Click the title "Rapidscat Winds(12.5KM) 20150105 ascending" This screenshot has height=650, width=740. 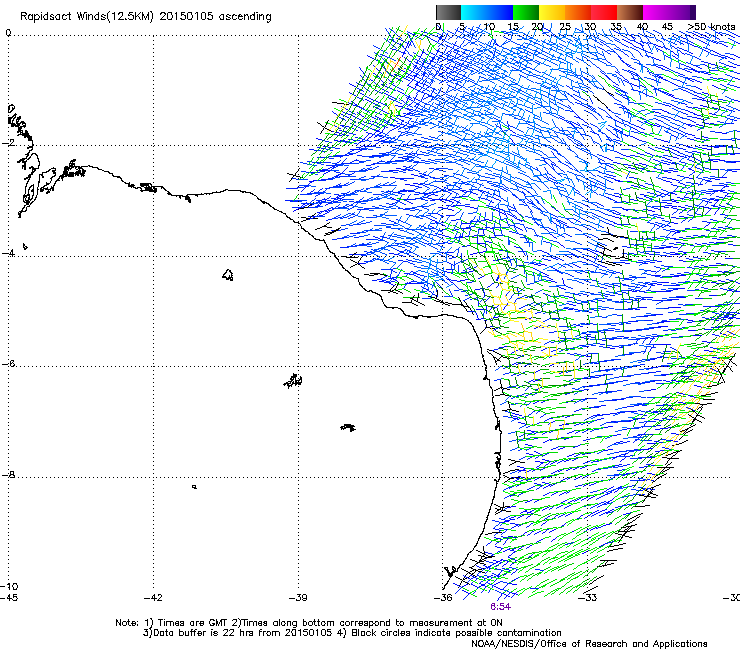click(146, 17)
